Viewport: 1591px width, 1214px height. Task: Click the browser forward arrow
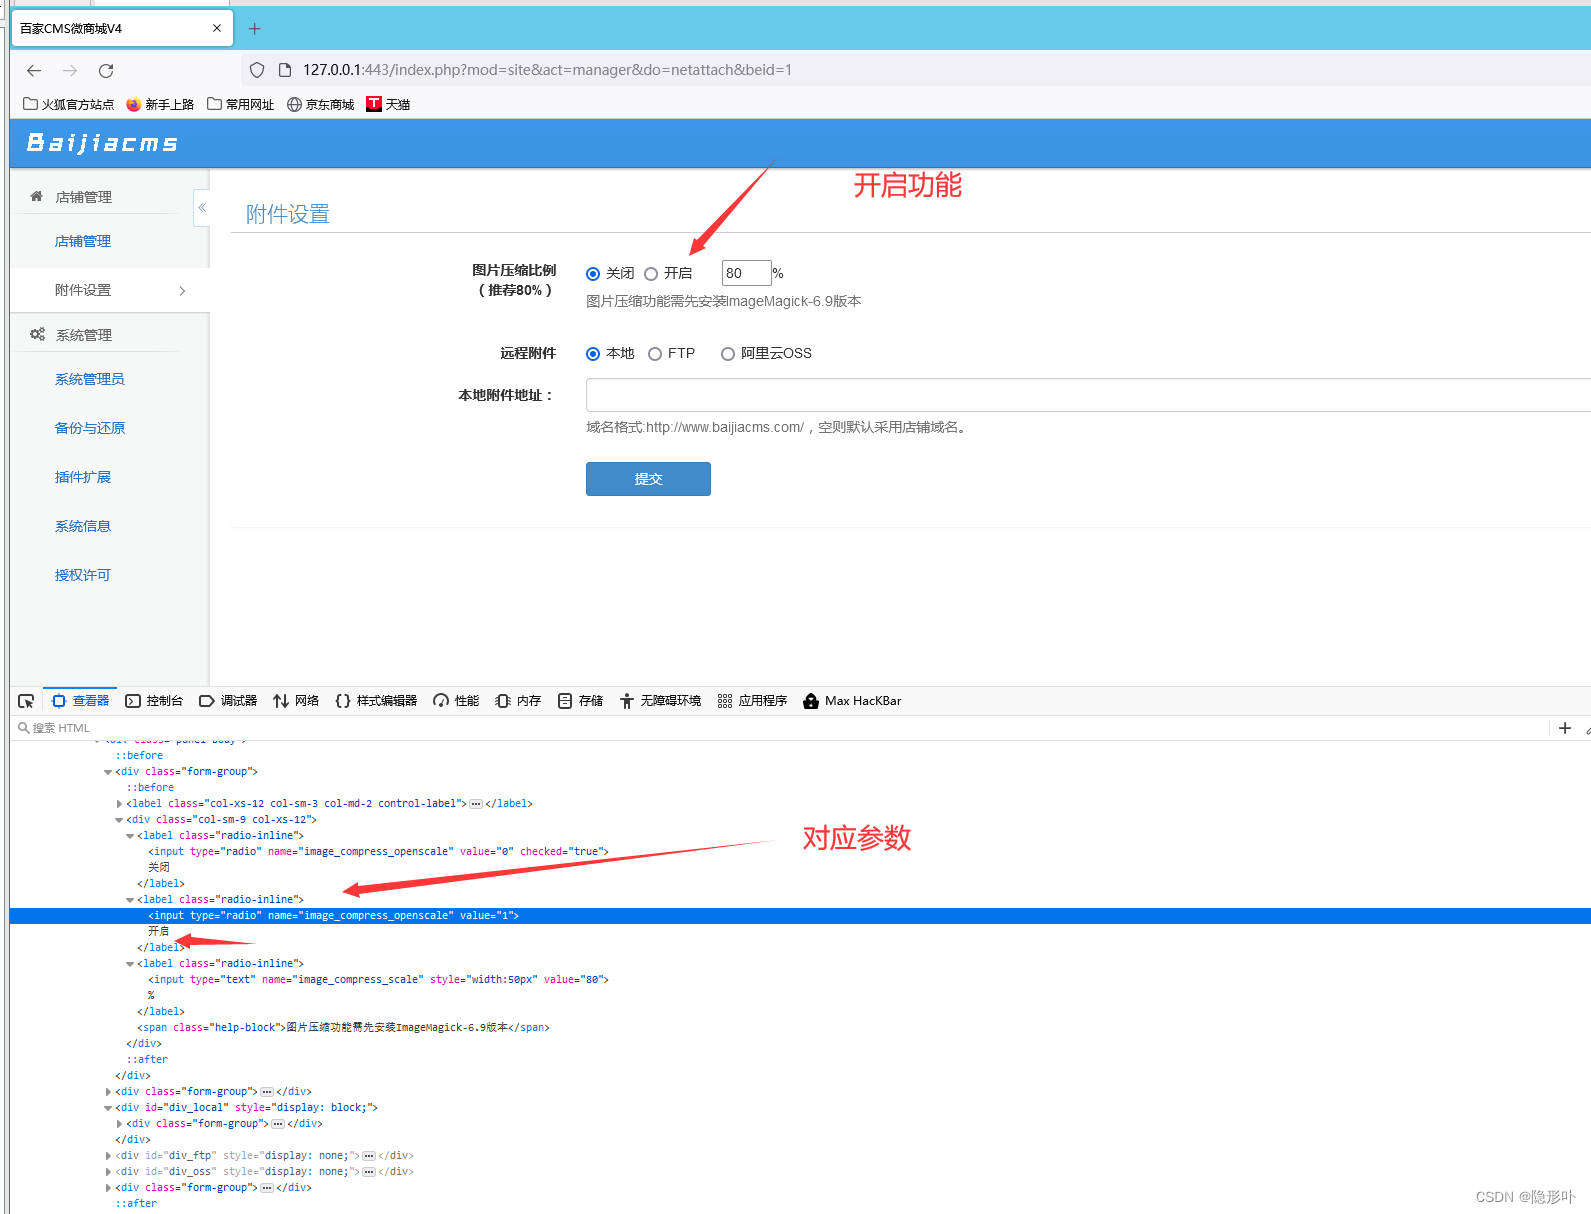(x=70, y=70)
